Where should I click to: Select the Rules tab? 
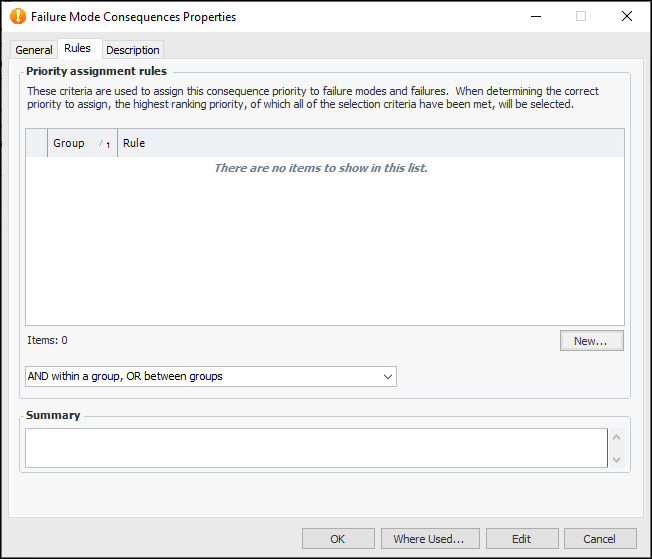[77, 48]
